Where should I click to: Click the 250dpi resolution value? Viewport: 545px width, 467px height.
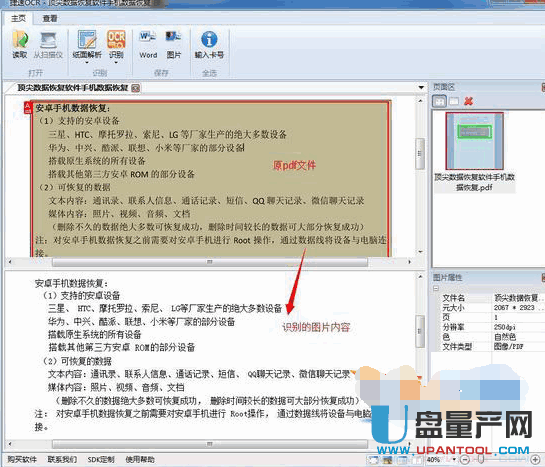coord(504,327)
